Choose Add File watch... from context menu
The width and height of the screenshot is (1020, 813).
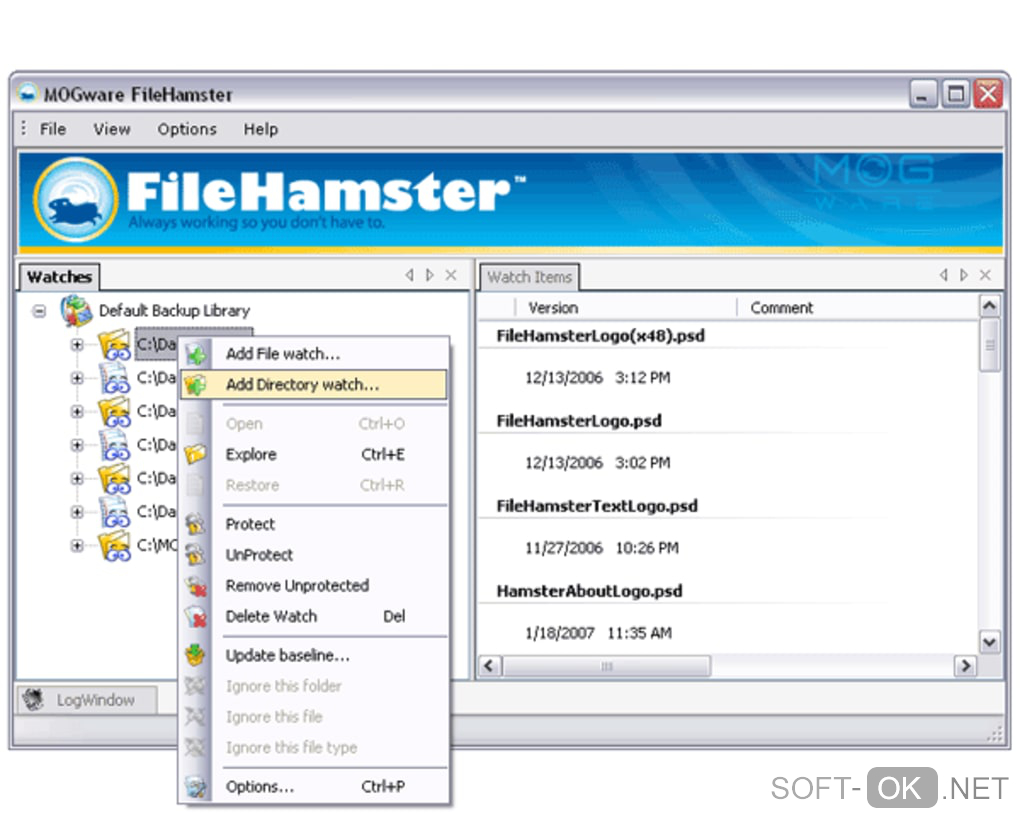pos(314,354)
